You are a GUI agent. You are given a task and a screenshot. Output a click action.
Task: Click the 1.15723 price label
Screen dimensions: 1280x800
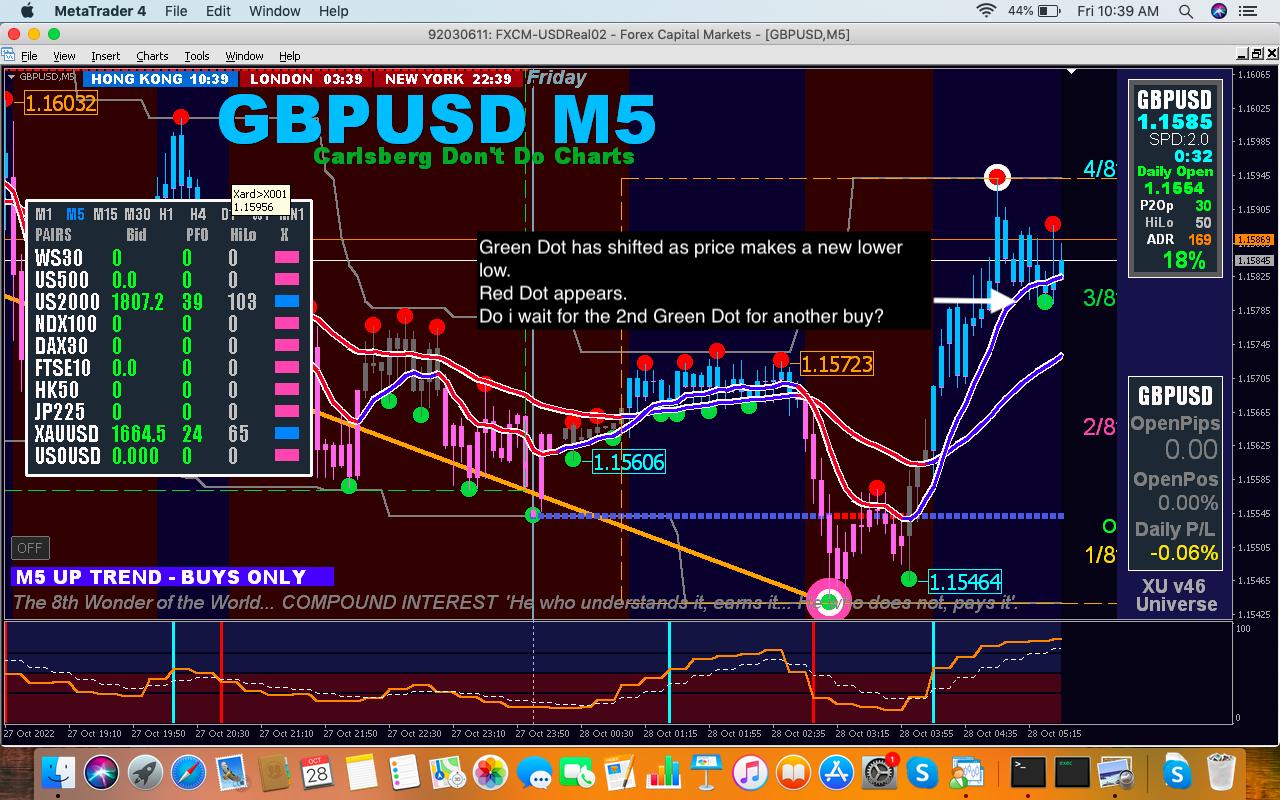pyautogui.click(x=837, y=364)
